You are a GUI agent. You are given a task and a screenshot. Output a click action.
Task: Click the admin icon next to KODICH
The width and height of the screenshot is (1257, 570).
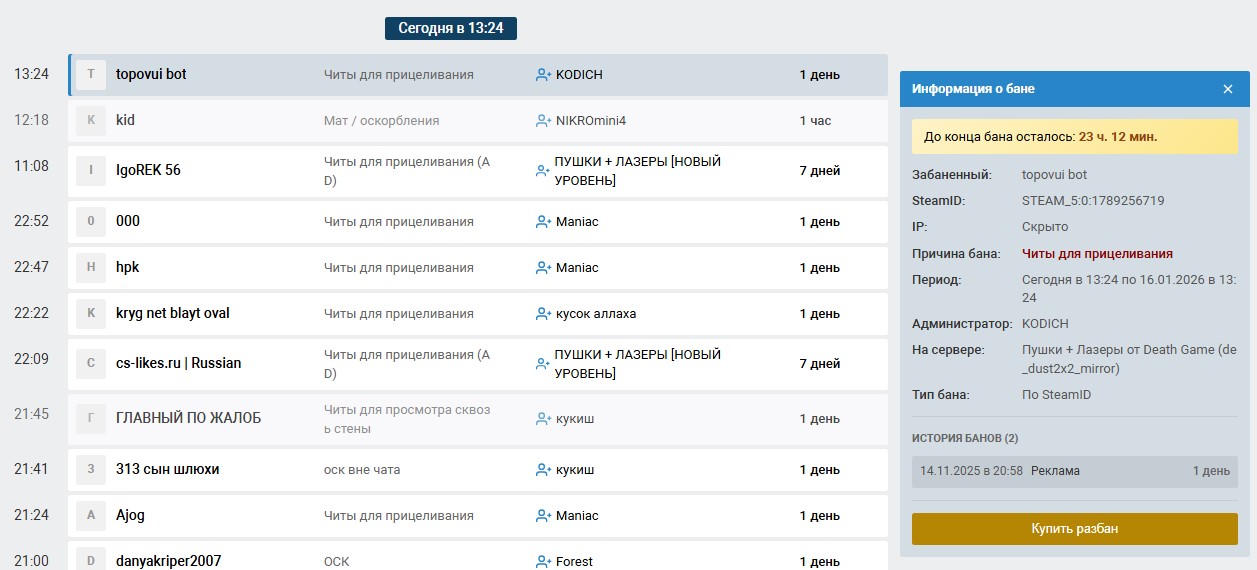click(543, 75)
